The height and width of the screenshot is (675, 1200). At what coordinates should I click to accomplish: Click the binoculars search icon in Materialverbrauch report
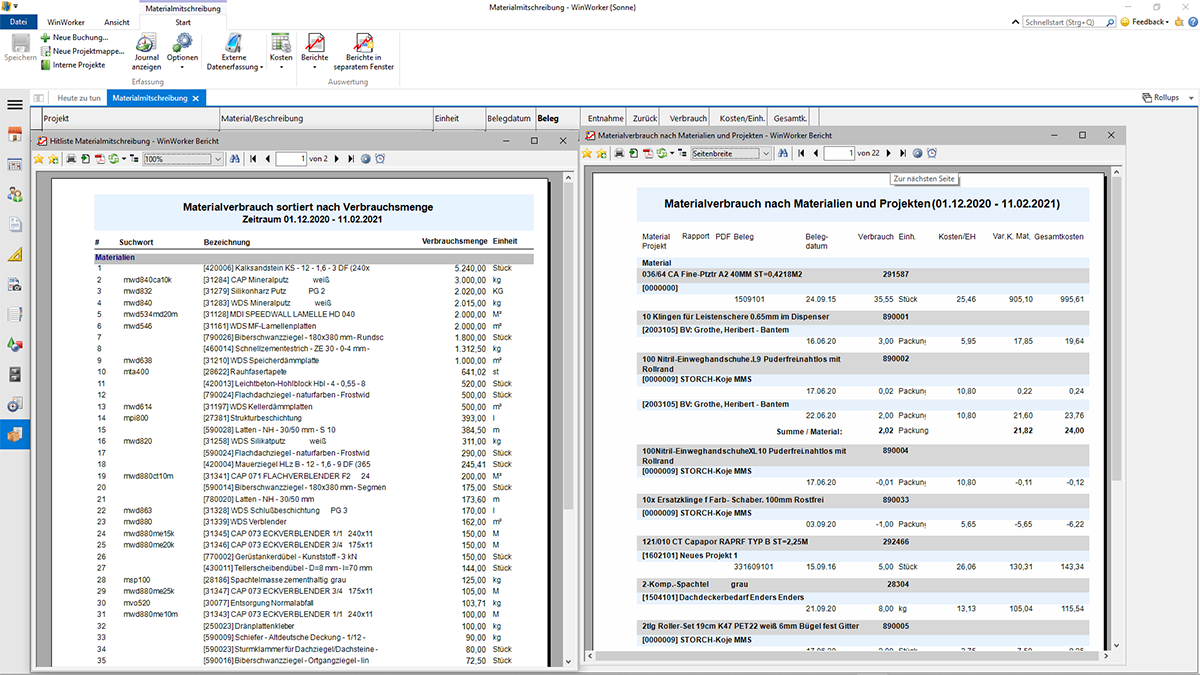[x=784, y=153]
